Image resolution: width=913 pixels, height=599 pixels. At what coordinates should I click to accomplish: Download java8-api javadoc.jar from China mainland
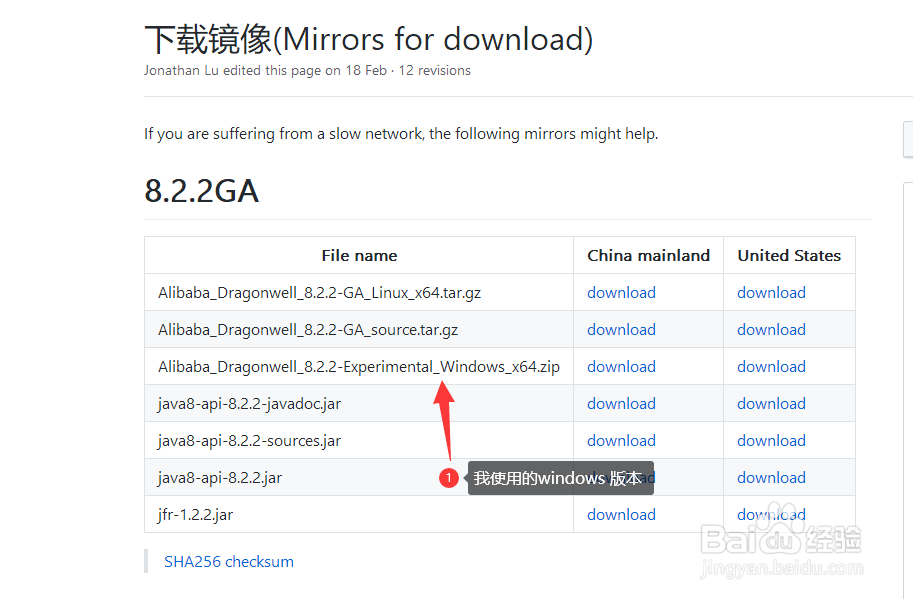click(x=621, y=403)
